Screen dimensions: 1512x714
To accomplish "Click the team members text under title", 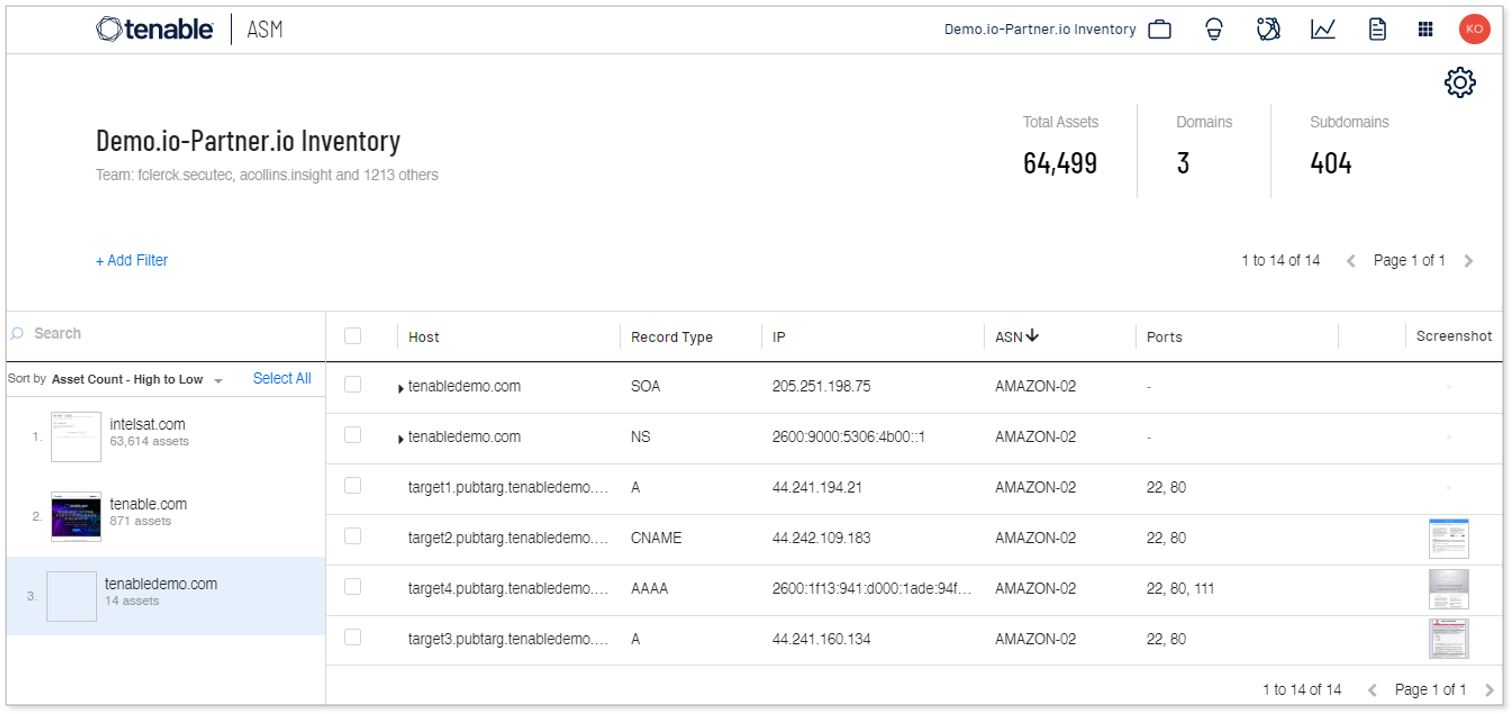I will (267, 175).
